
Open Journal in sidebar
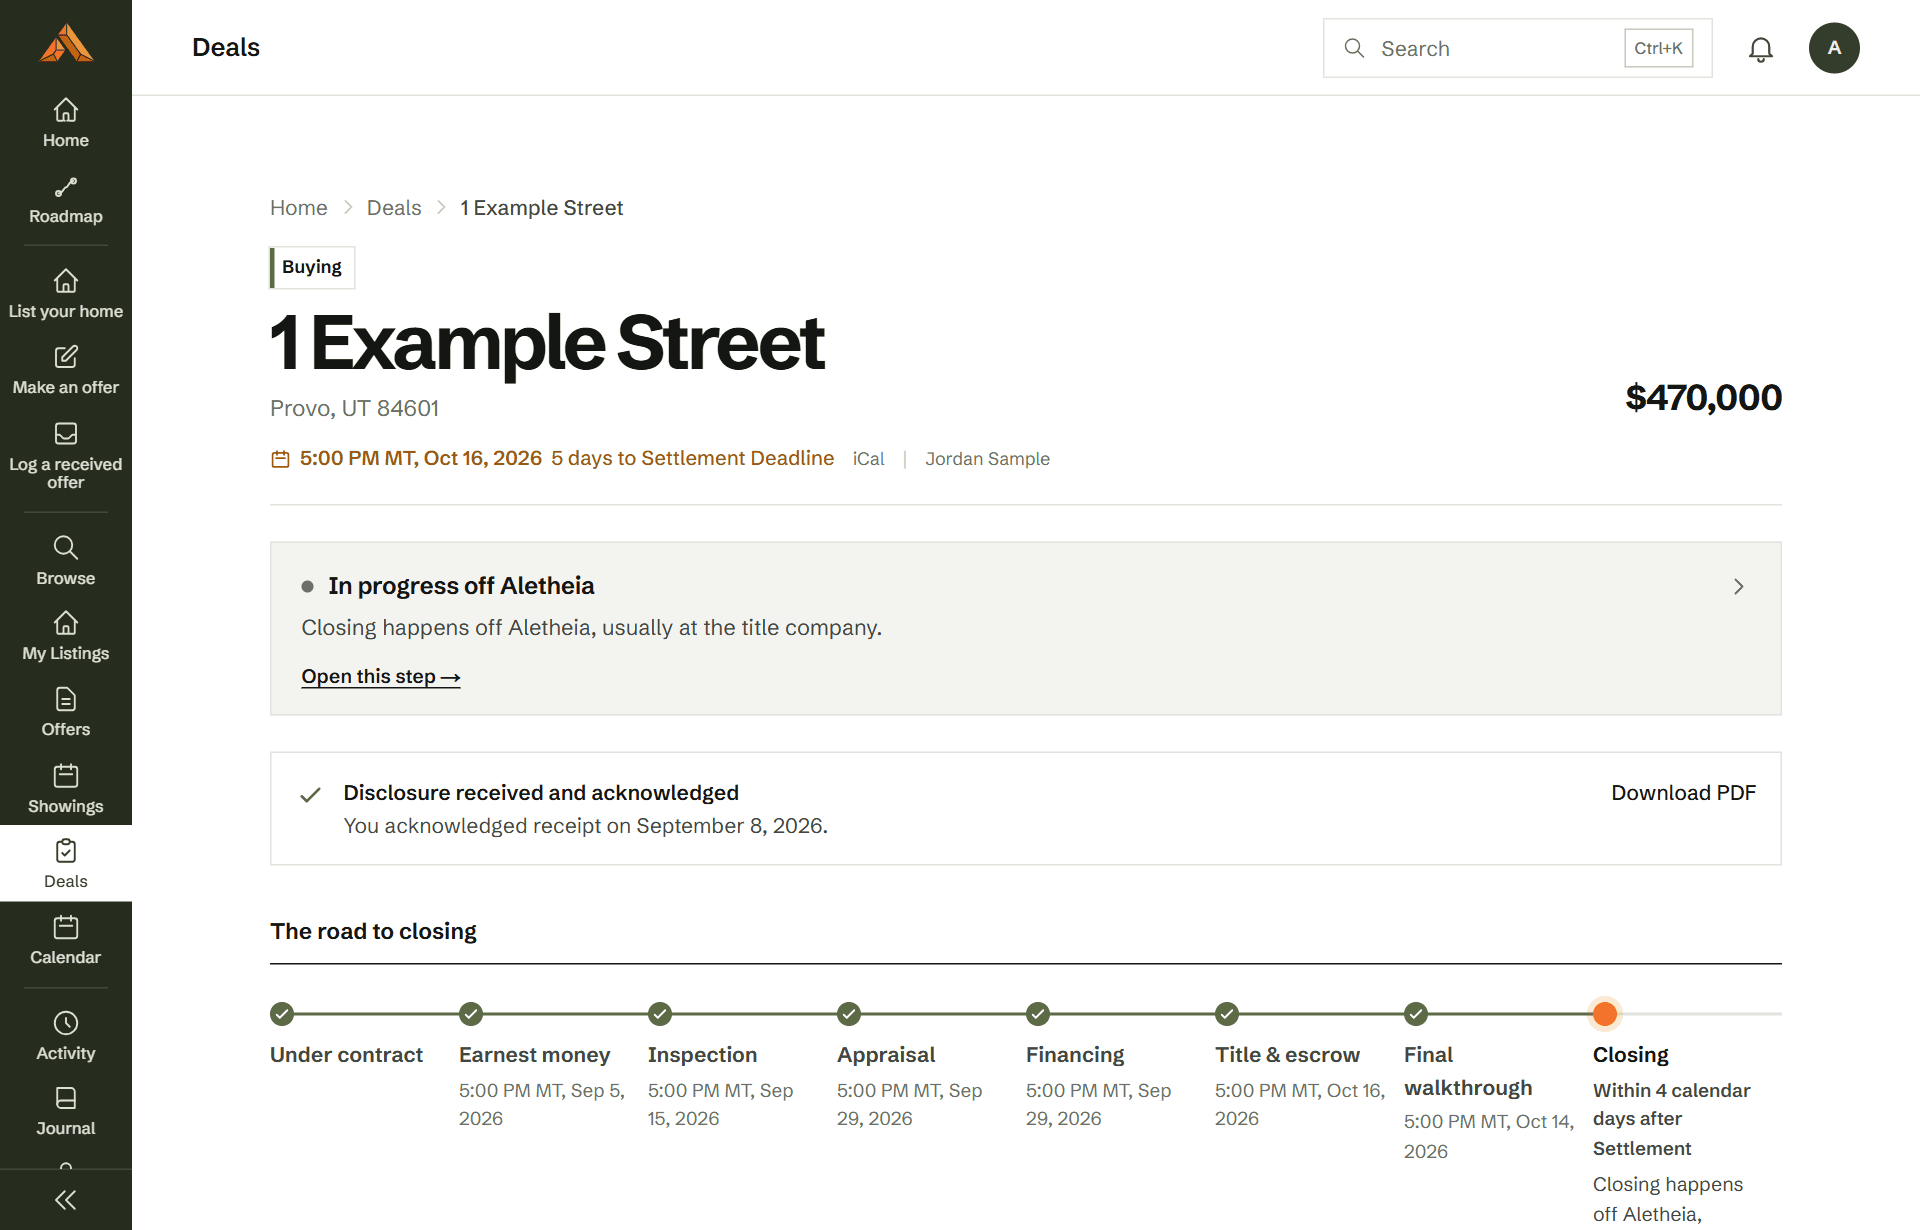click(66, 1112)
